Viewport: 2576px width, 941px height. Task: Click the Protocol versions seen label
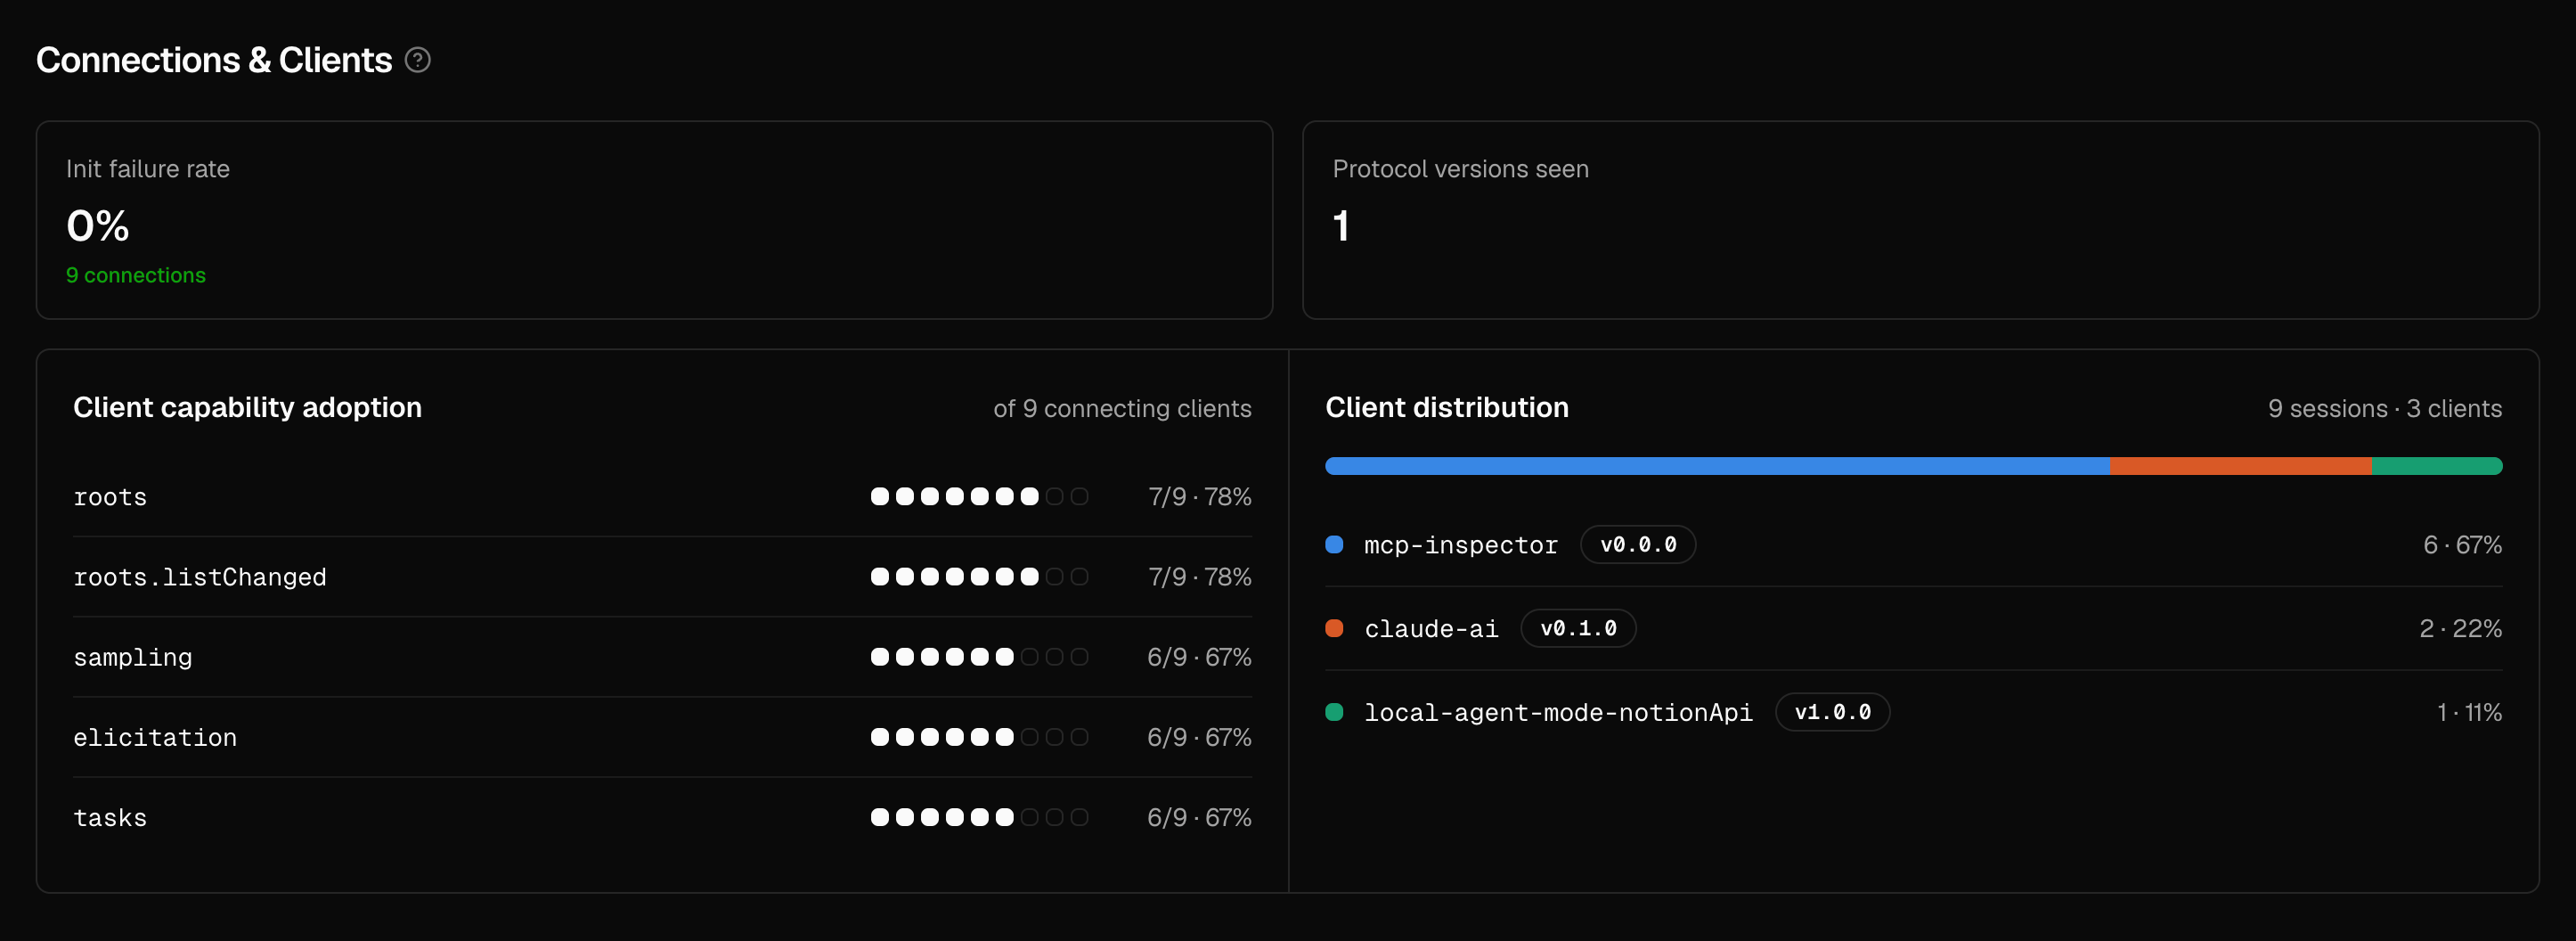[x=1460, y=169]
